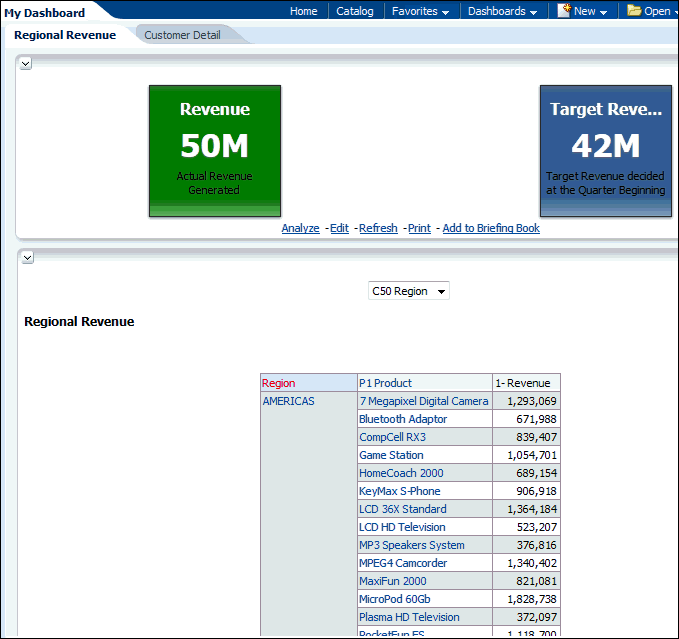Click the green Revenue 50M tile
679x639 pixels.
click(215, 151)
